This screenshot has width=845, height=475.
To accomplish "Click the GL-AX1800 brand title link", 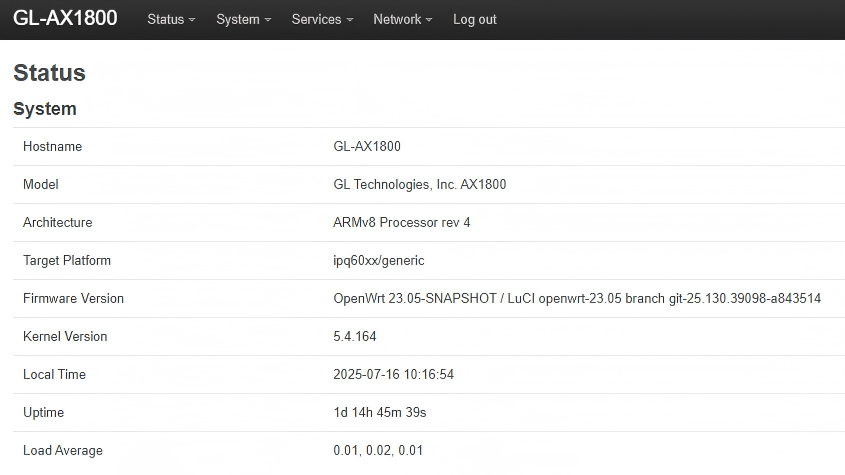I will tap(65, 18).
